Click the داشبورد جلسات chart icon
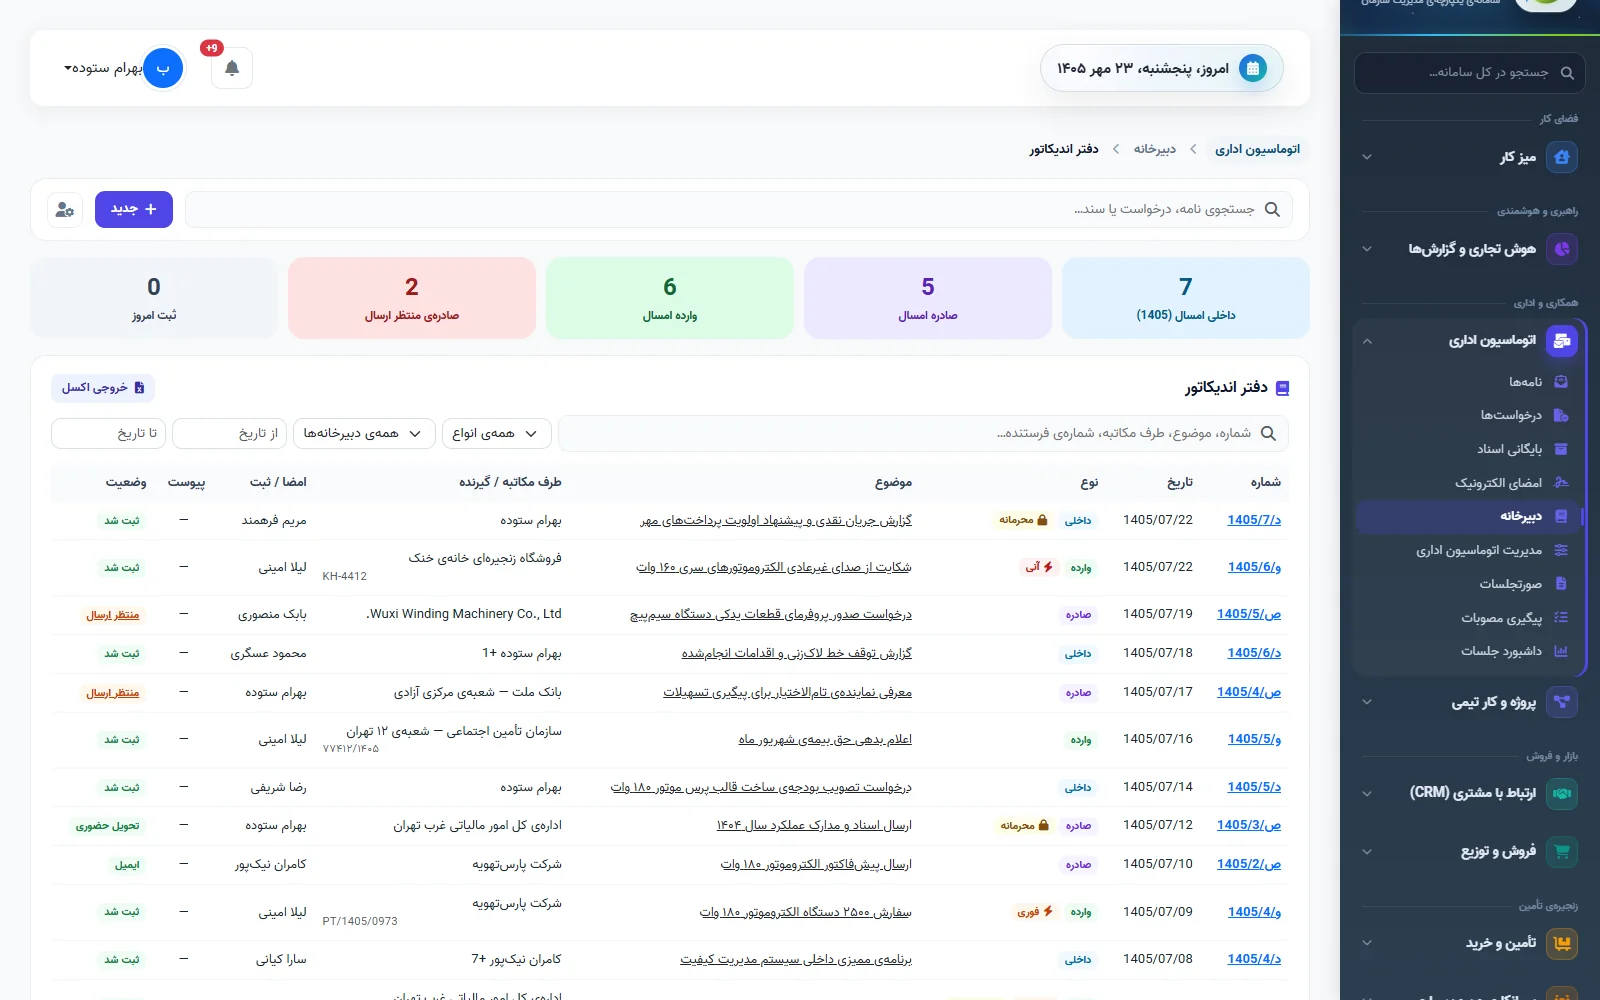Screen dimensions: 1600x1000 (1561, 651)
